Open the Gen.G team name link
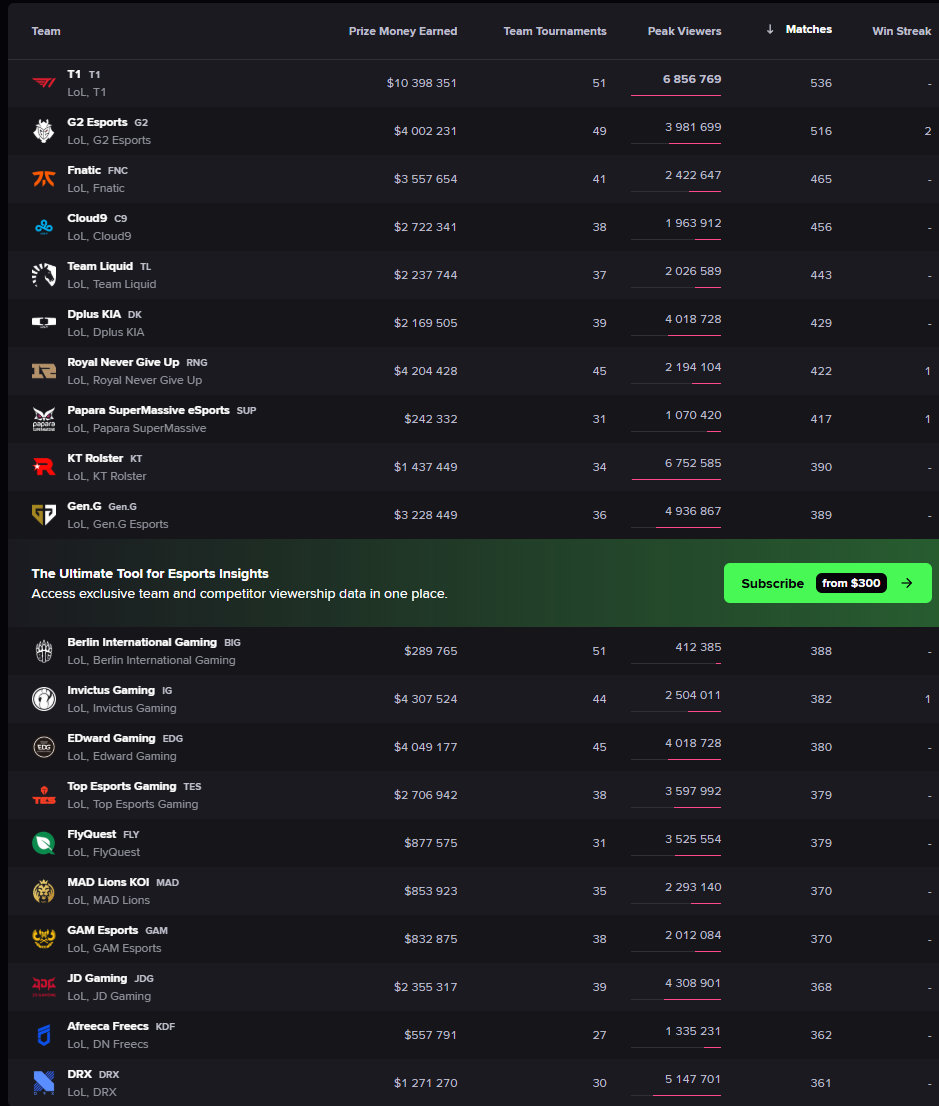Viewport: 939px width, 1106px height. [85, 506]
